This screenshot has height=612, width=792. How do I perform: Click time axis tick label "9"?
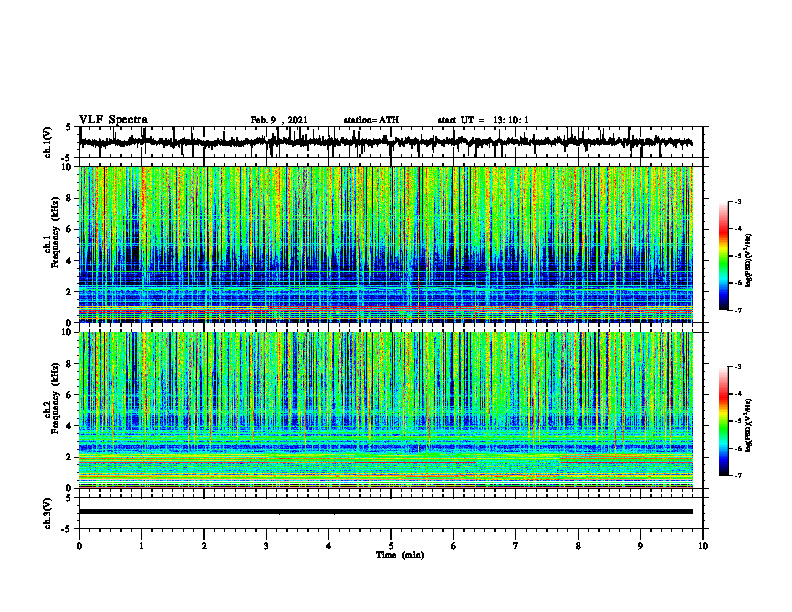[640, 546]
